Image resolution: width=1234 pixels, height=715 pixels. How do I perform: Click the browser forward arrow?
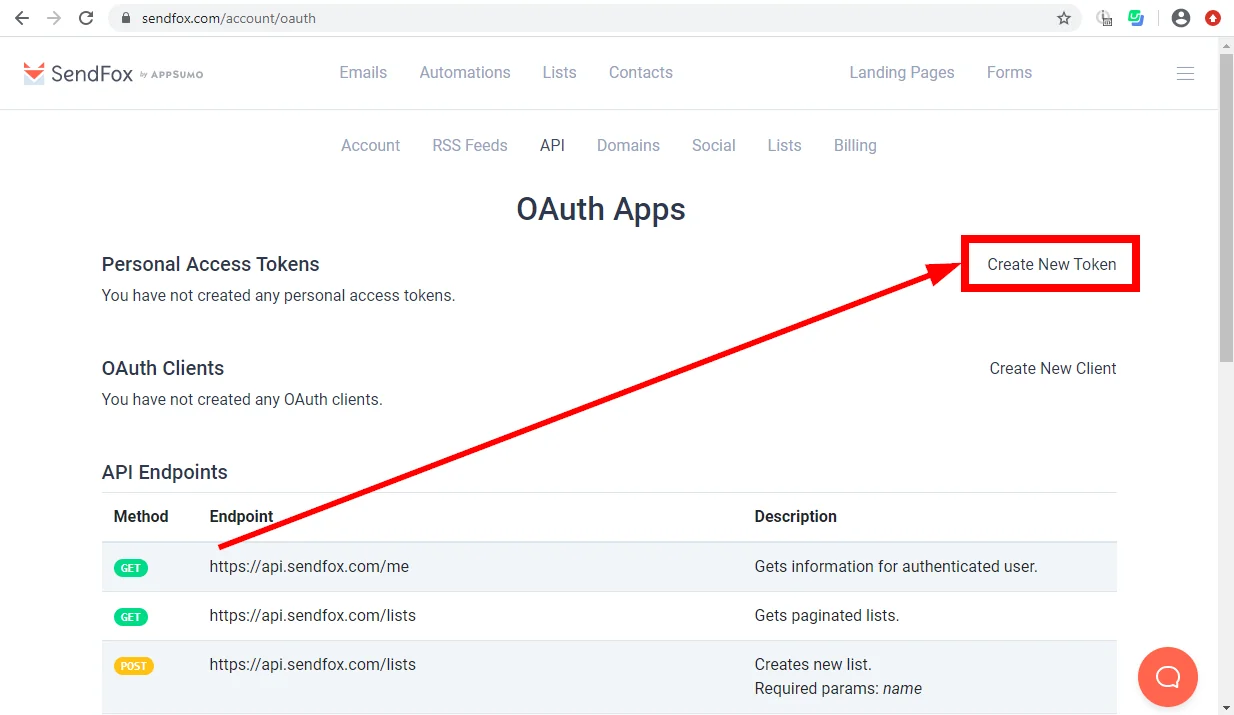pyautogui.click(x=54, y=18)
